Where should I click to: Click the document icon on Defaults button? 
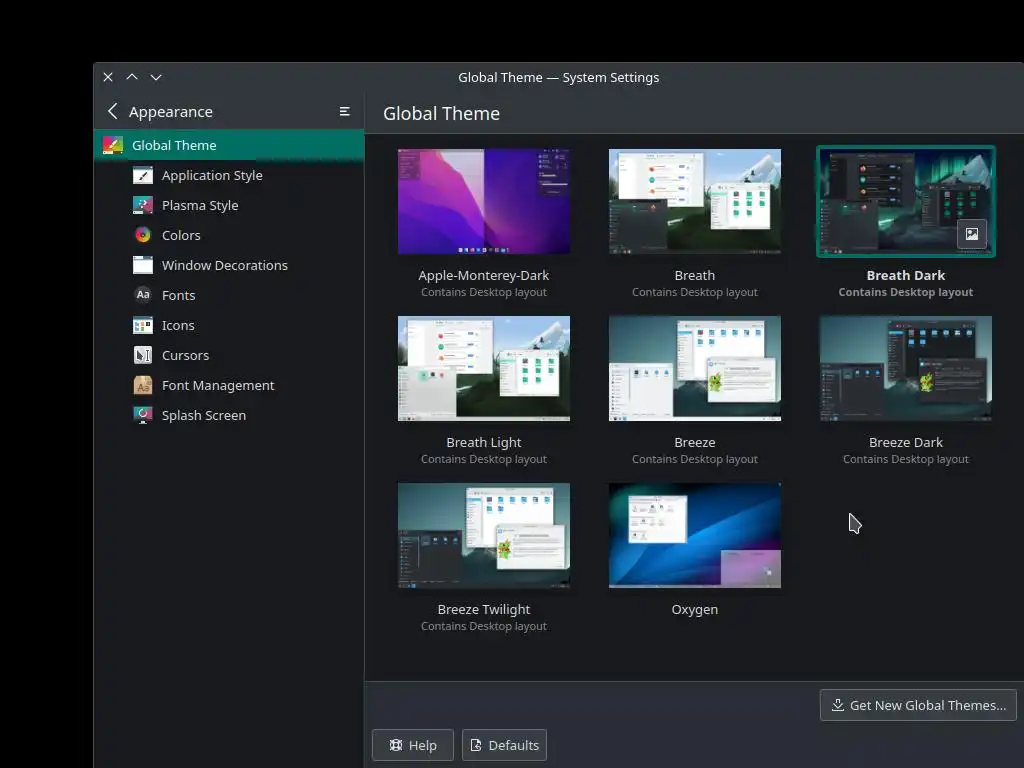pyautogui.click(x=476, y=745)
